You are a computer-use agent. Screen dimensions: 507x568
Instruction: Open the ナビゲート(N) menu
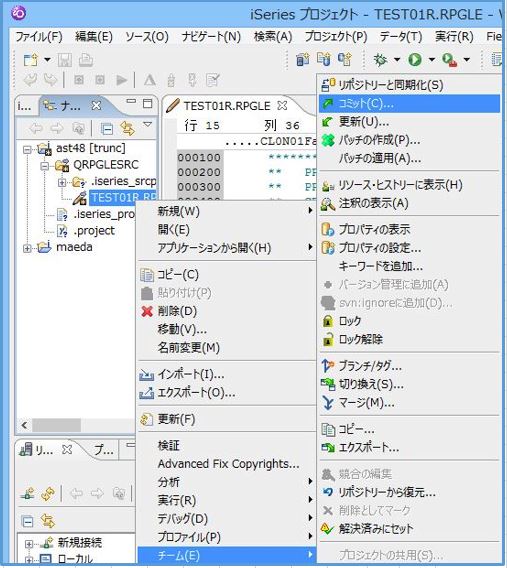211,37
